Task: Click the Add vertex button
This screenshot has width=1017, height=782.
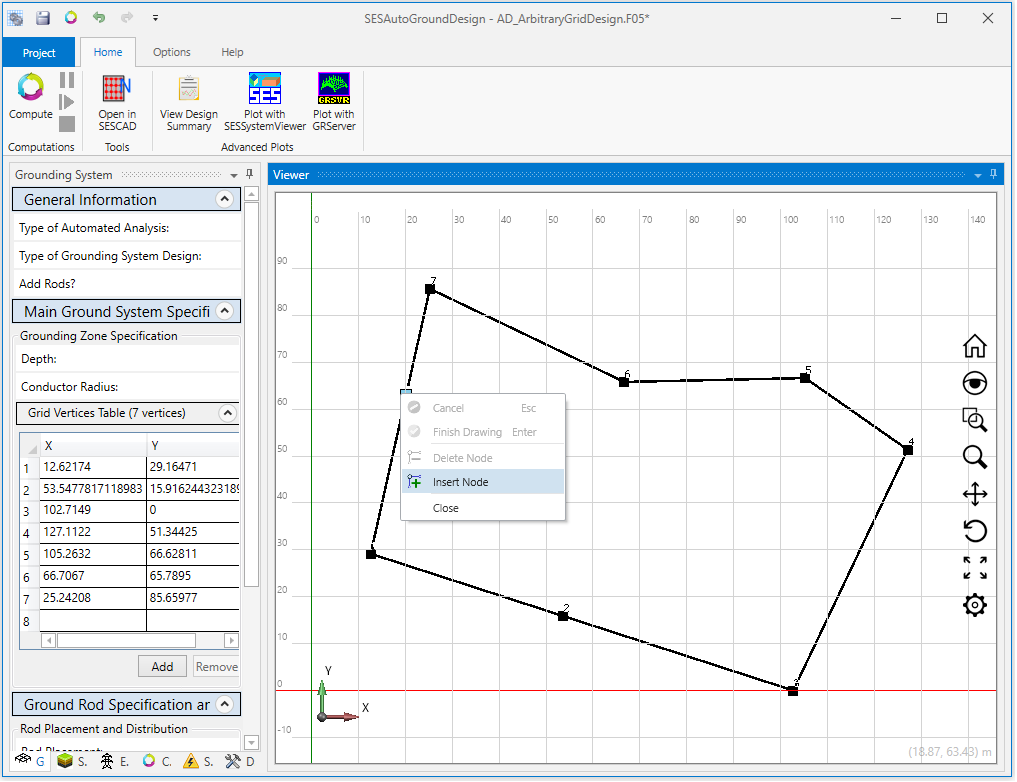Action: click(x=162, y=667)
